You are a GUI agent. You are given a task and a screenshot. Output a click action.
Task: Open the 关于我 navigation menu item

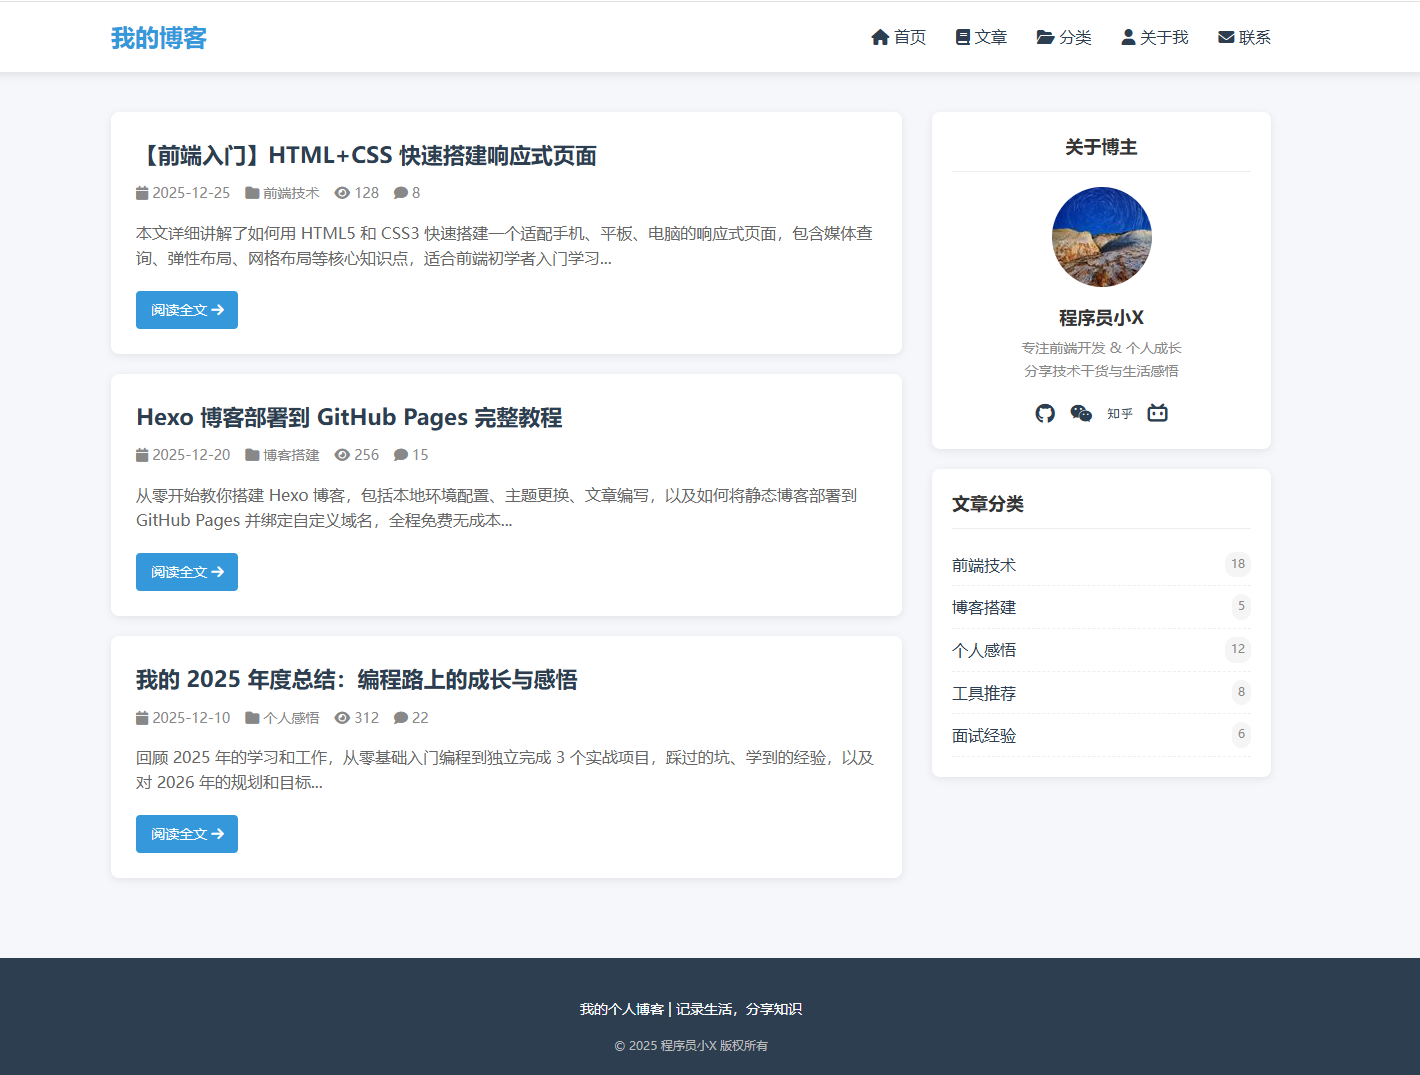click(x=1154, y=37)
